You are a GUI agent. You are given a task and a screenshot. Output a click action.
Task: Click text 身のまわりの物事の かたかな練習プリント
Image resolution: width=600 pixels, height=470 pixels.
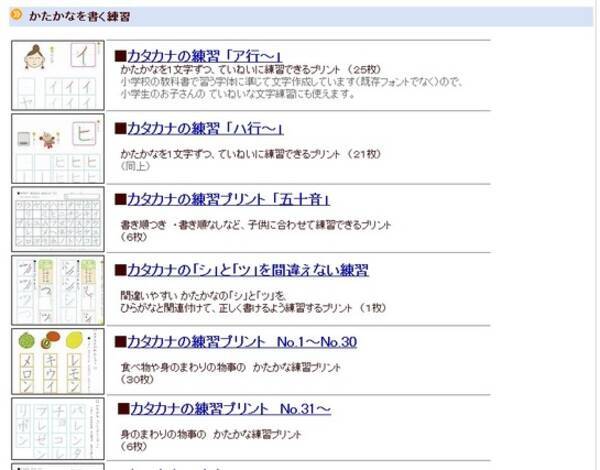coord(211,434)
